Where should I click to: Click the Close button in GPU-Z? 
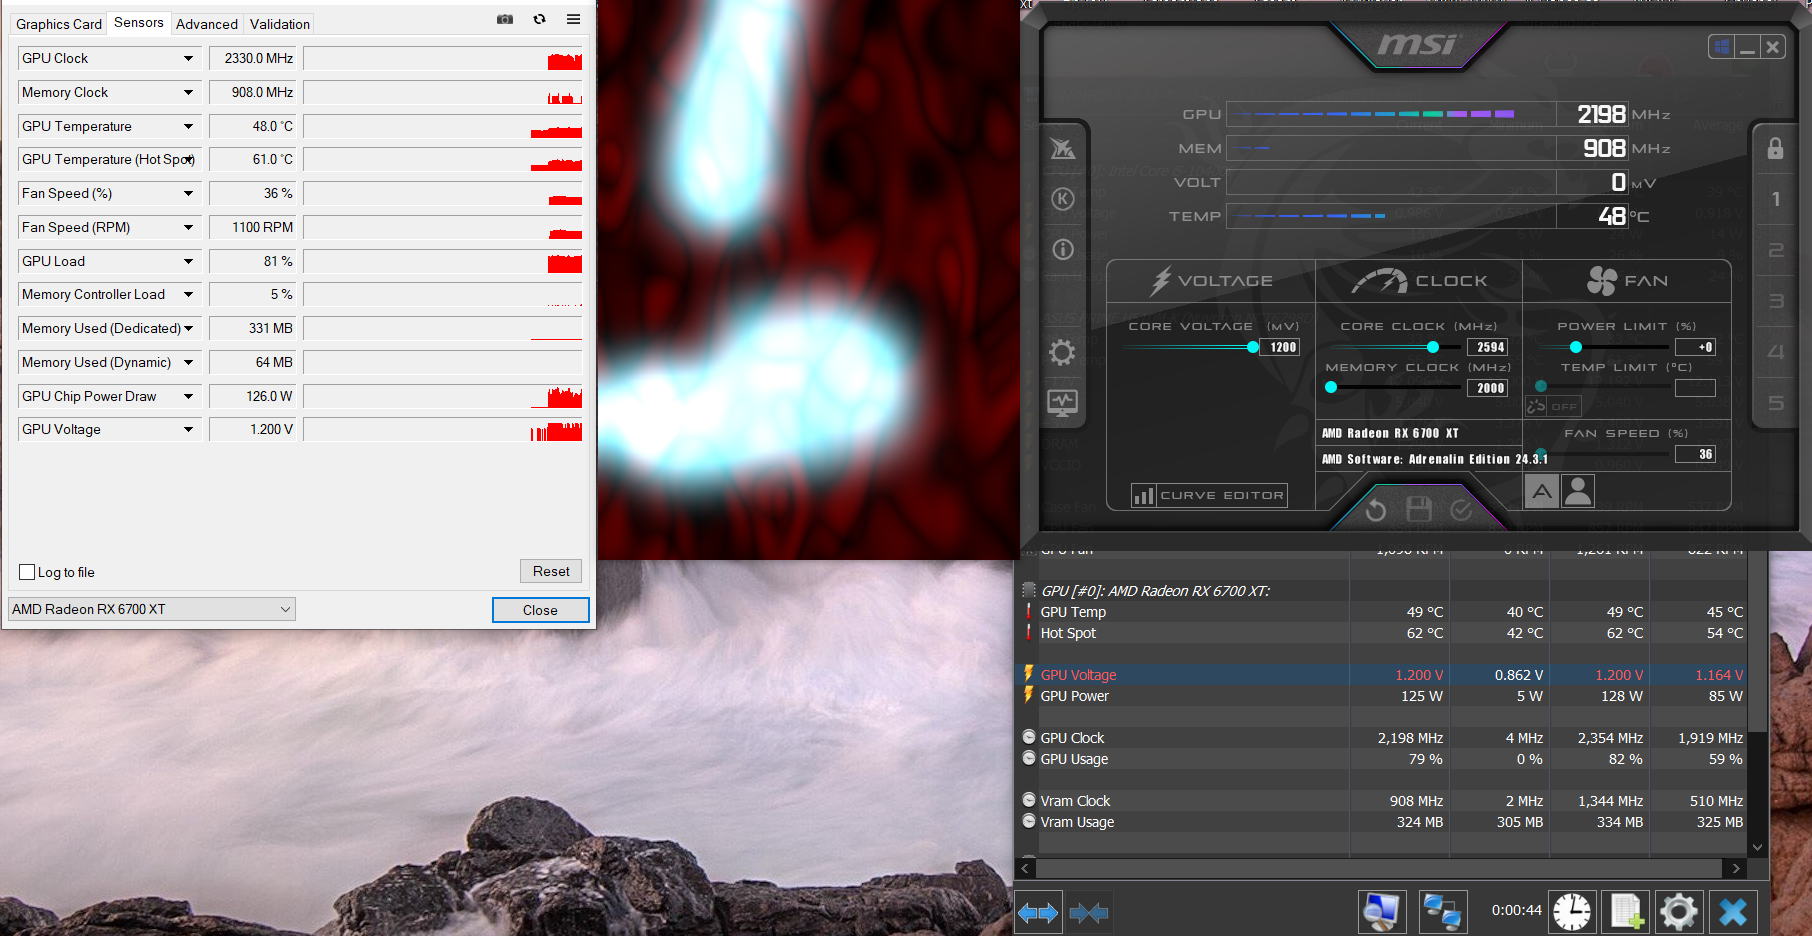pos(540,610)
